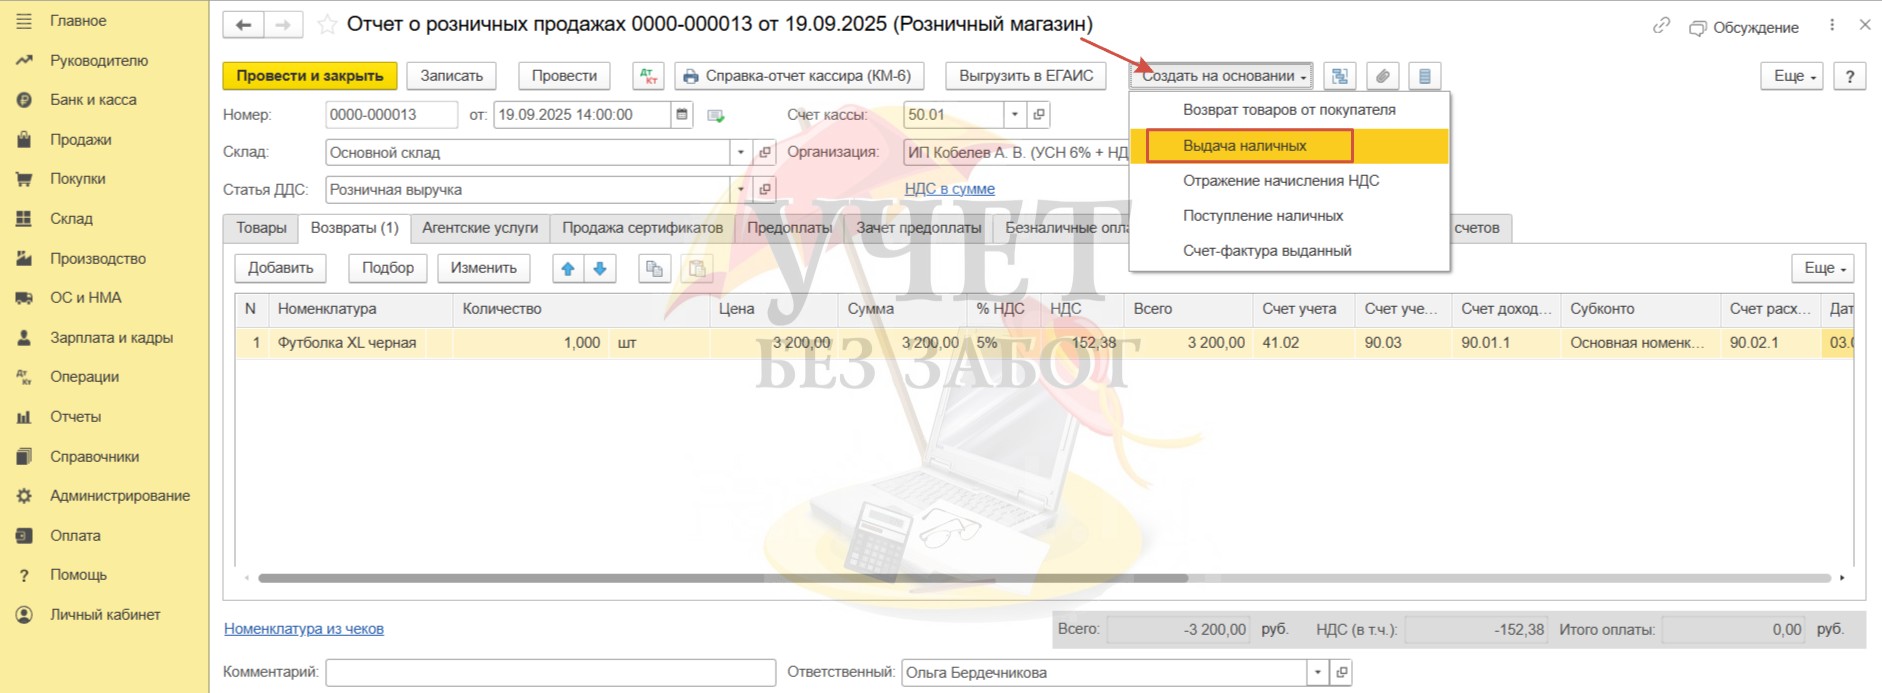Select Счет-фактура выданный menu item
The height and width of the screenshot is (693, 1882).
click(x=1289, y=251)
